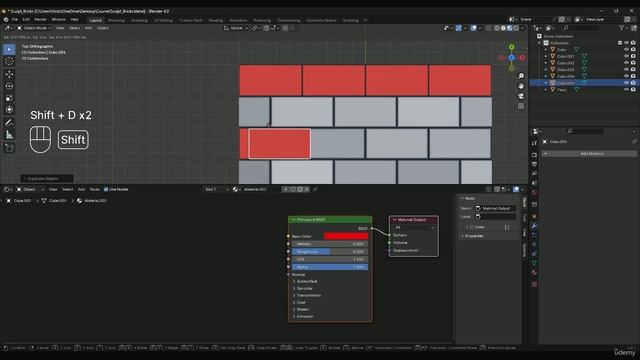
Task: Select the Select Box tool
Action: [9, 50]
